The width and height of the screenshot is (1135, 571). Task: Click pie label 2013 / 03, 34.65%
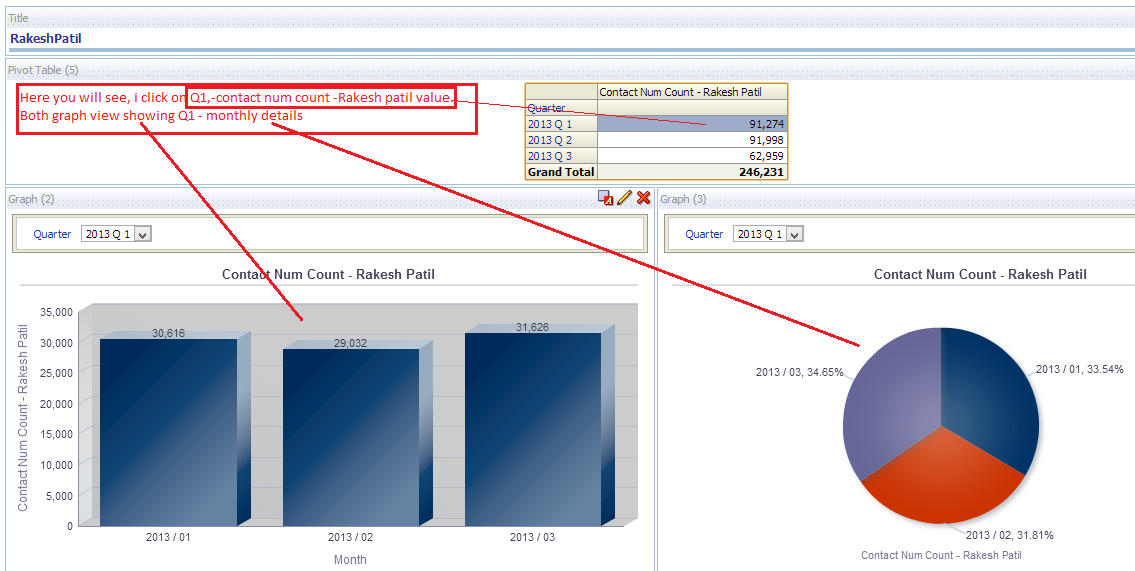click(799, 372)
